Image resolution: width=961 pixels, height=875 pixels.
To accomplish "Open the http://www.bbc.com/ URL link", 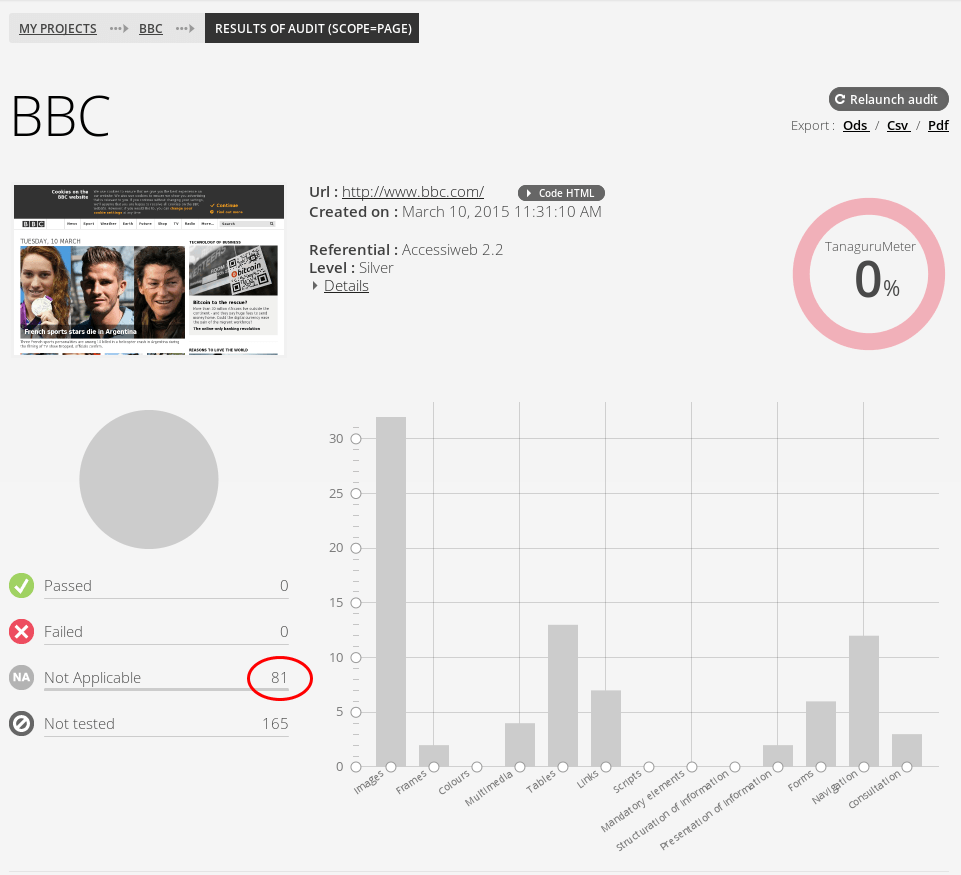I will tap(412, 192).
